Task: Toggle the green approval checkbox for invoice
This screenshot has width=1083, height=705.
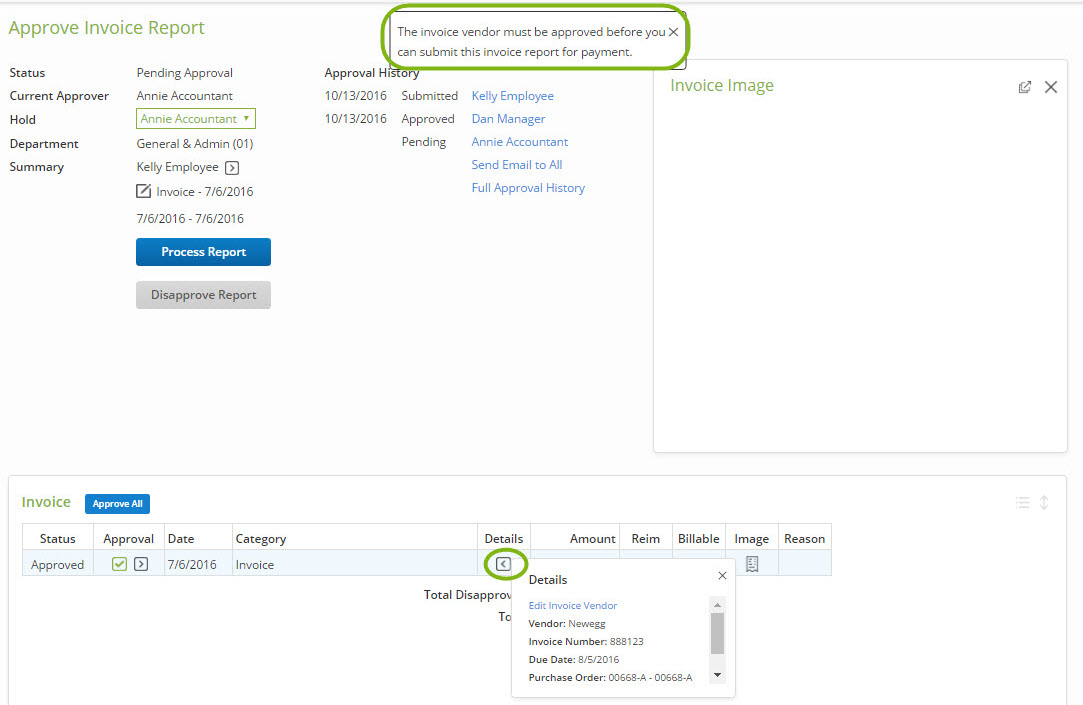Action: click(120, 564)
